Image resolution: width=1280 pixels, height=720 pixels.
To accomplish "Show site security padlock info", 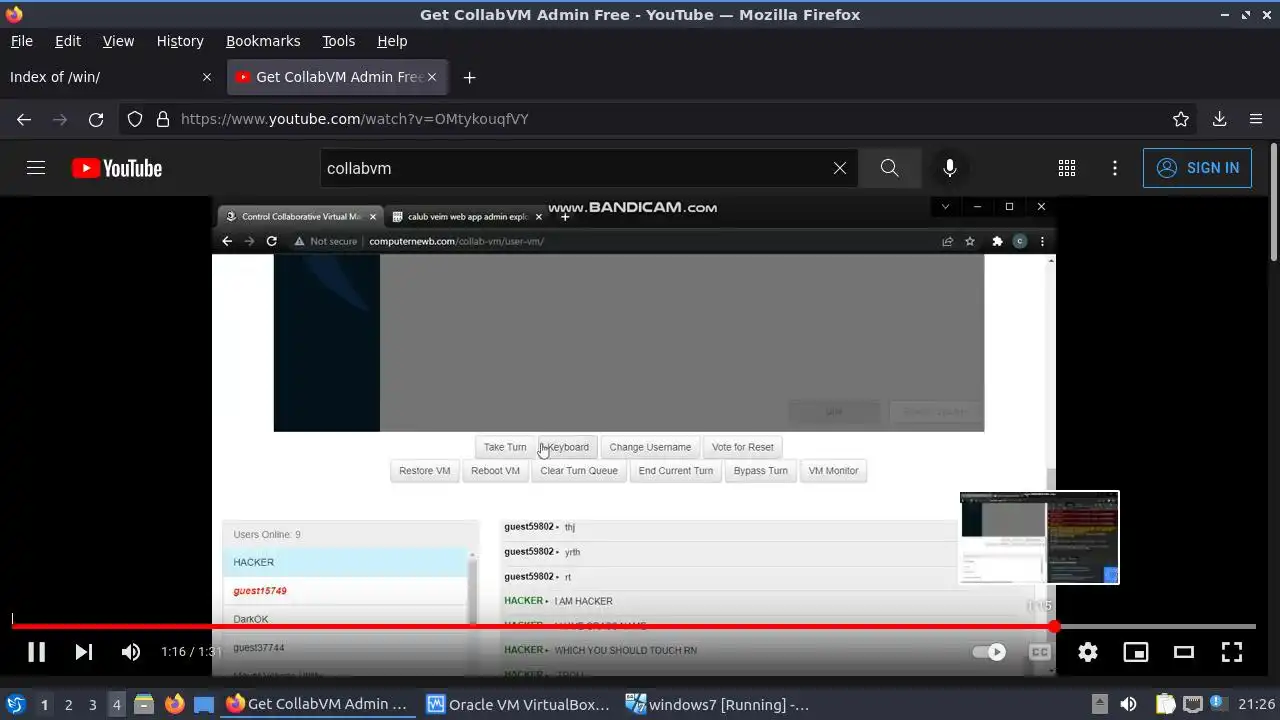I will [x=163, y=119].
